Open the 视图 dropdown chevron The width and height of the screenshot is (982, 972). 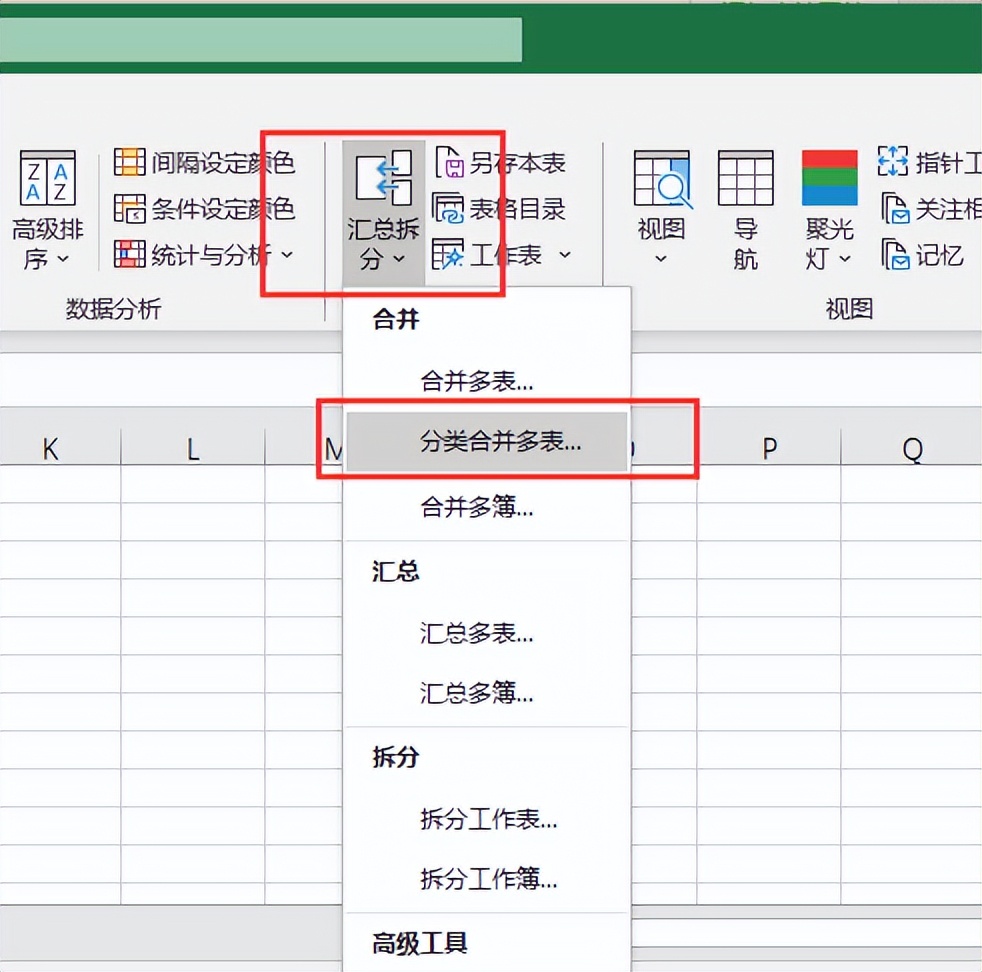point(661,258)
